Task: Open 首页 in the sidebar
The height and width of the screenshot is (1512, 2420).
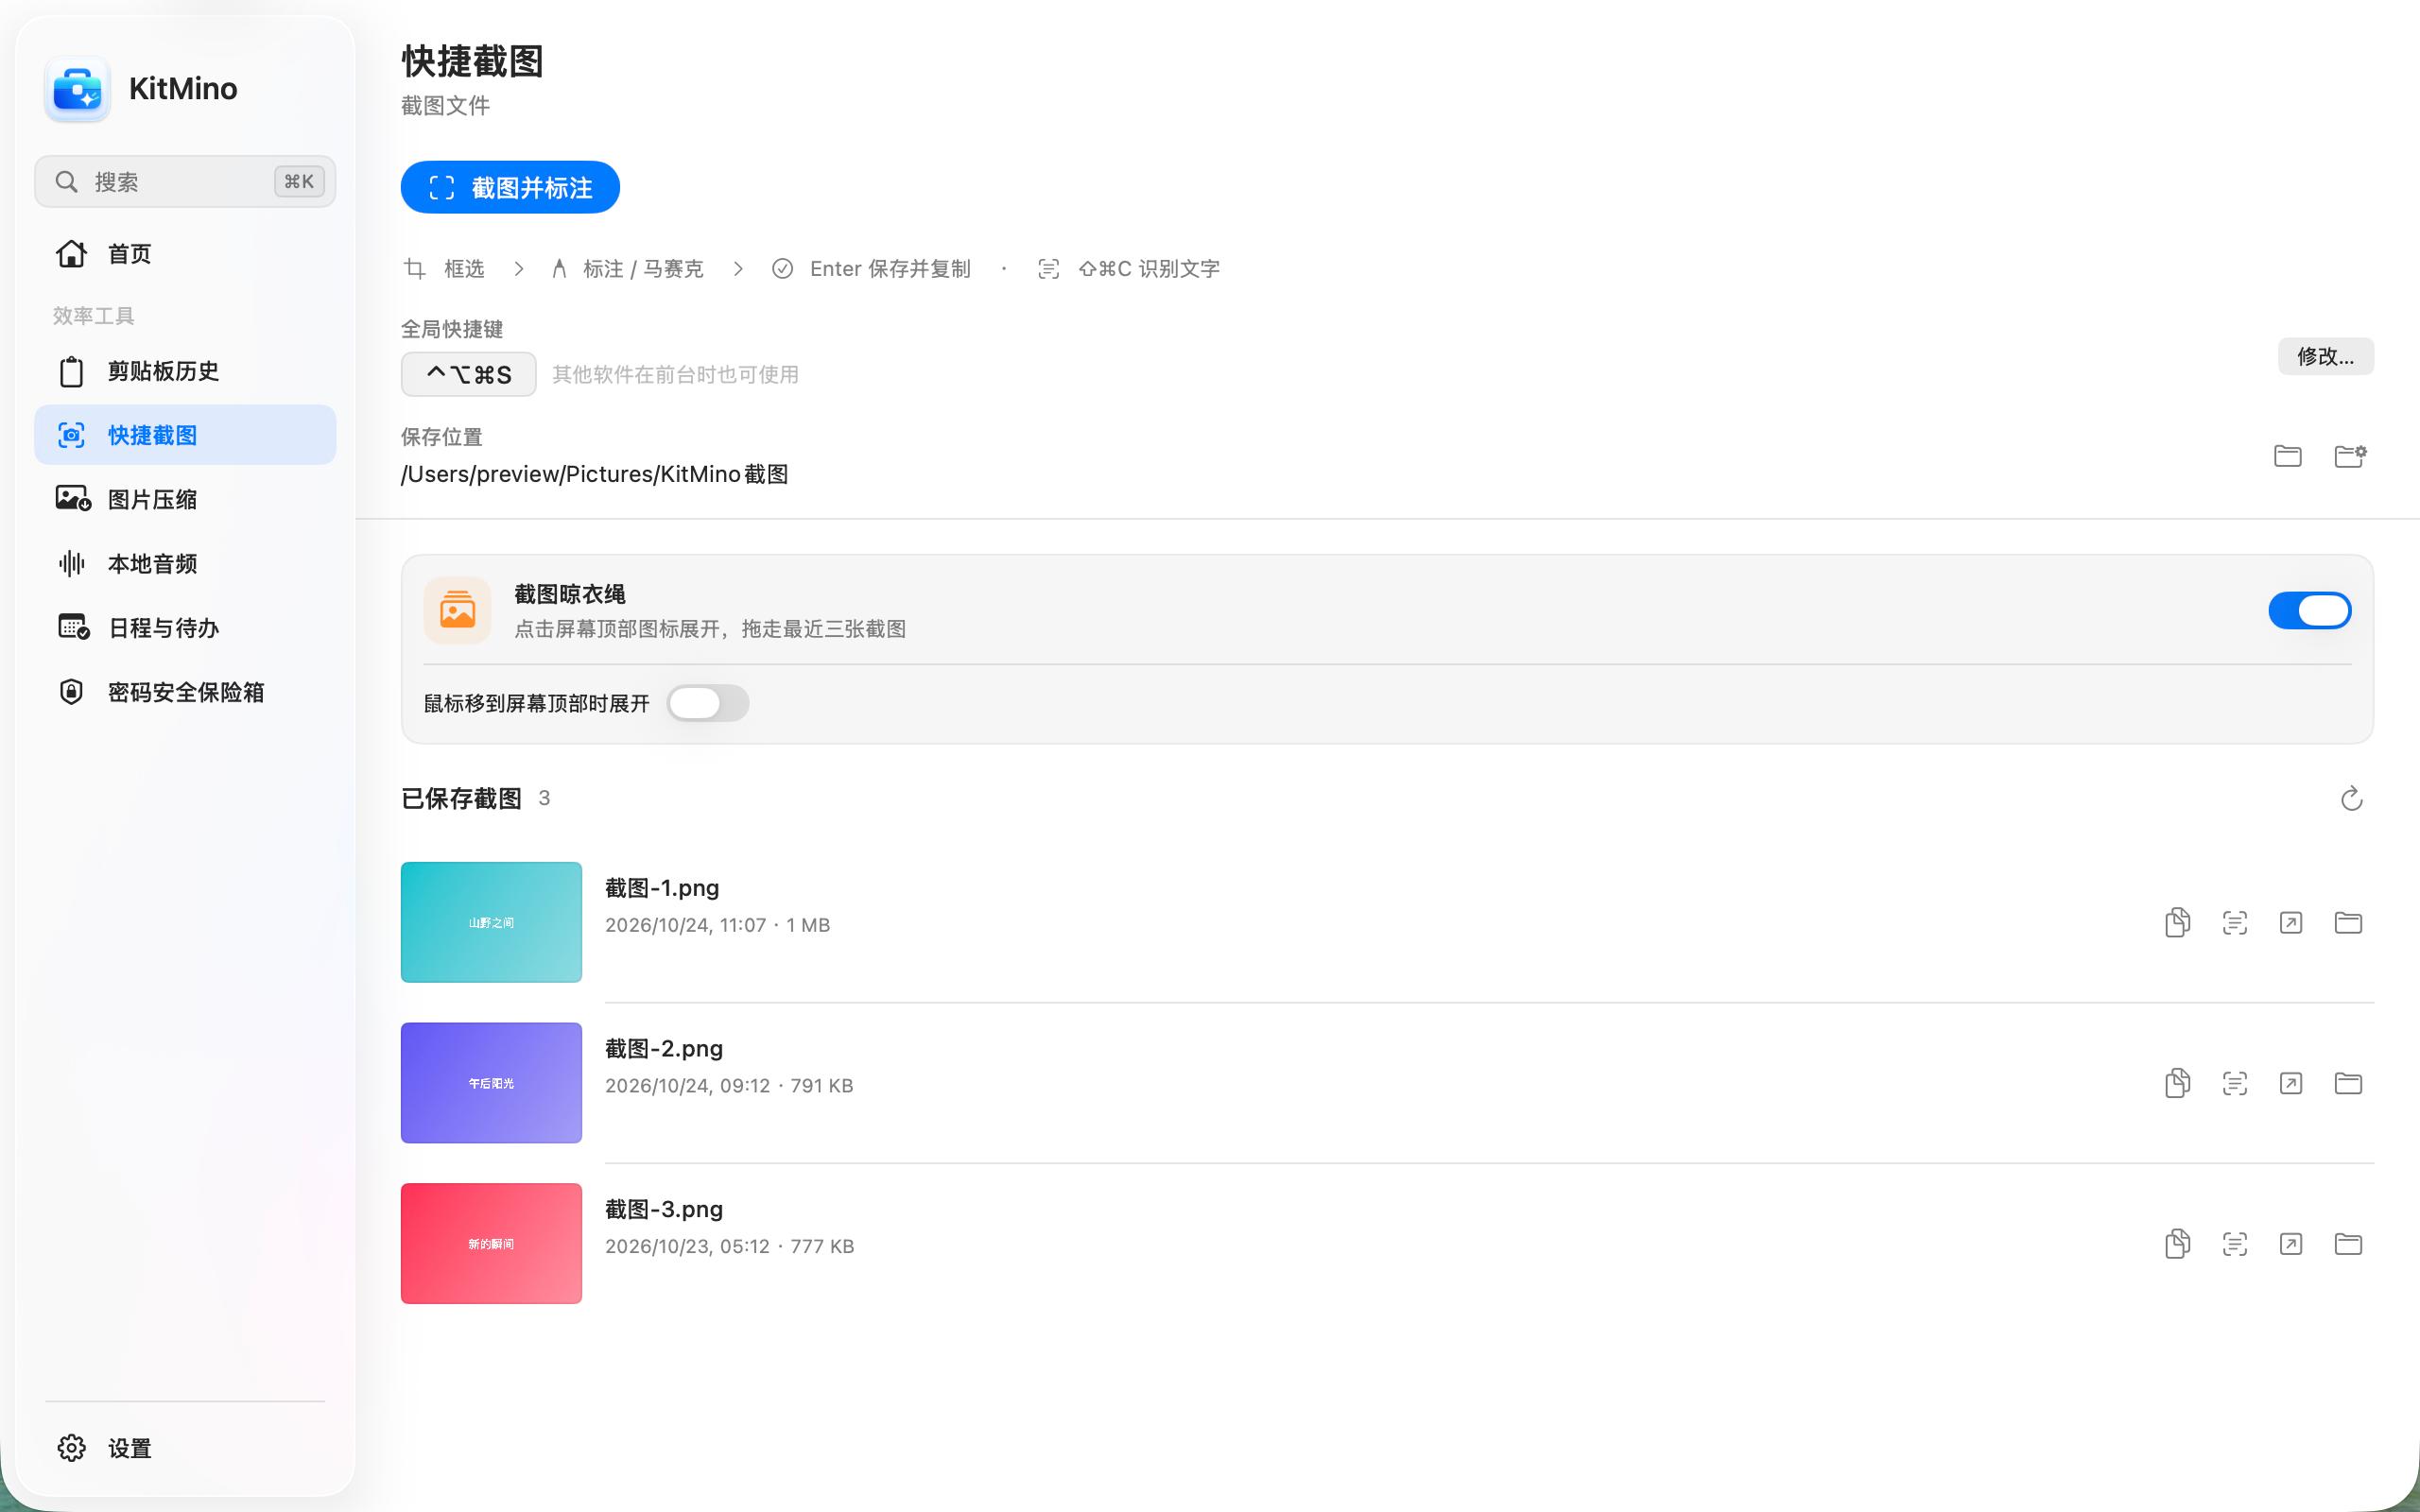Action: tap(185, 254)
